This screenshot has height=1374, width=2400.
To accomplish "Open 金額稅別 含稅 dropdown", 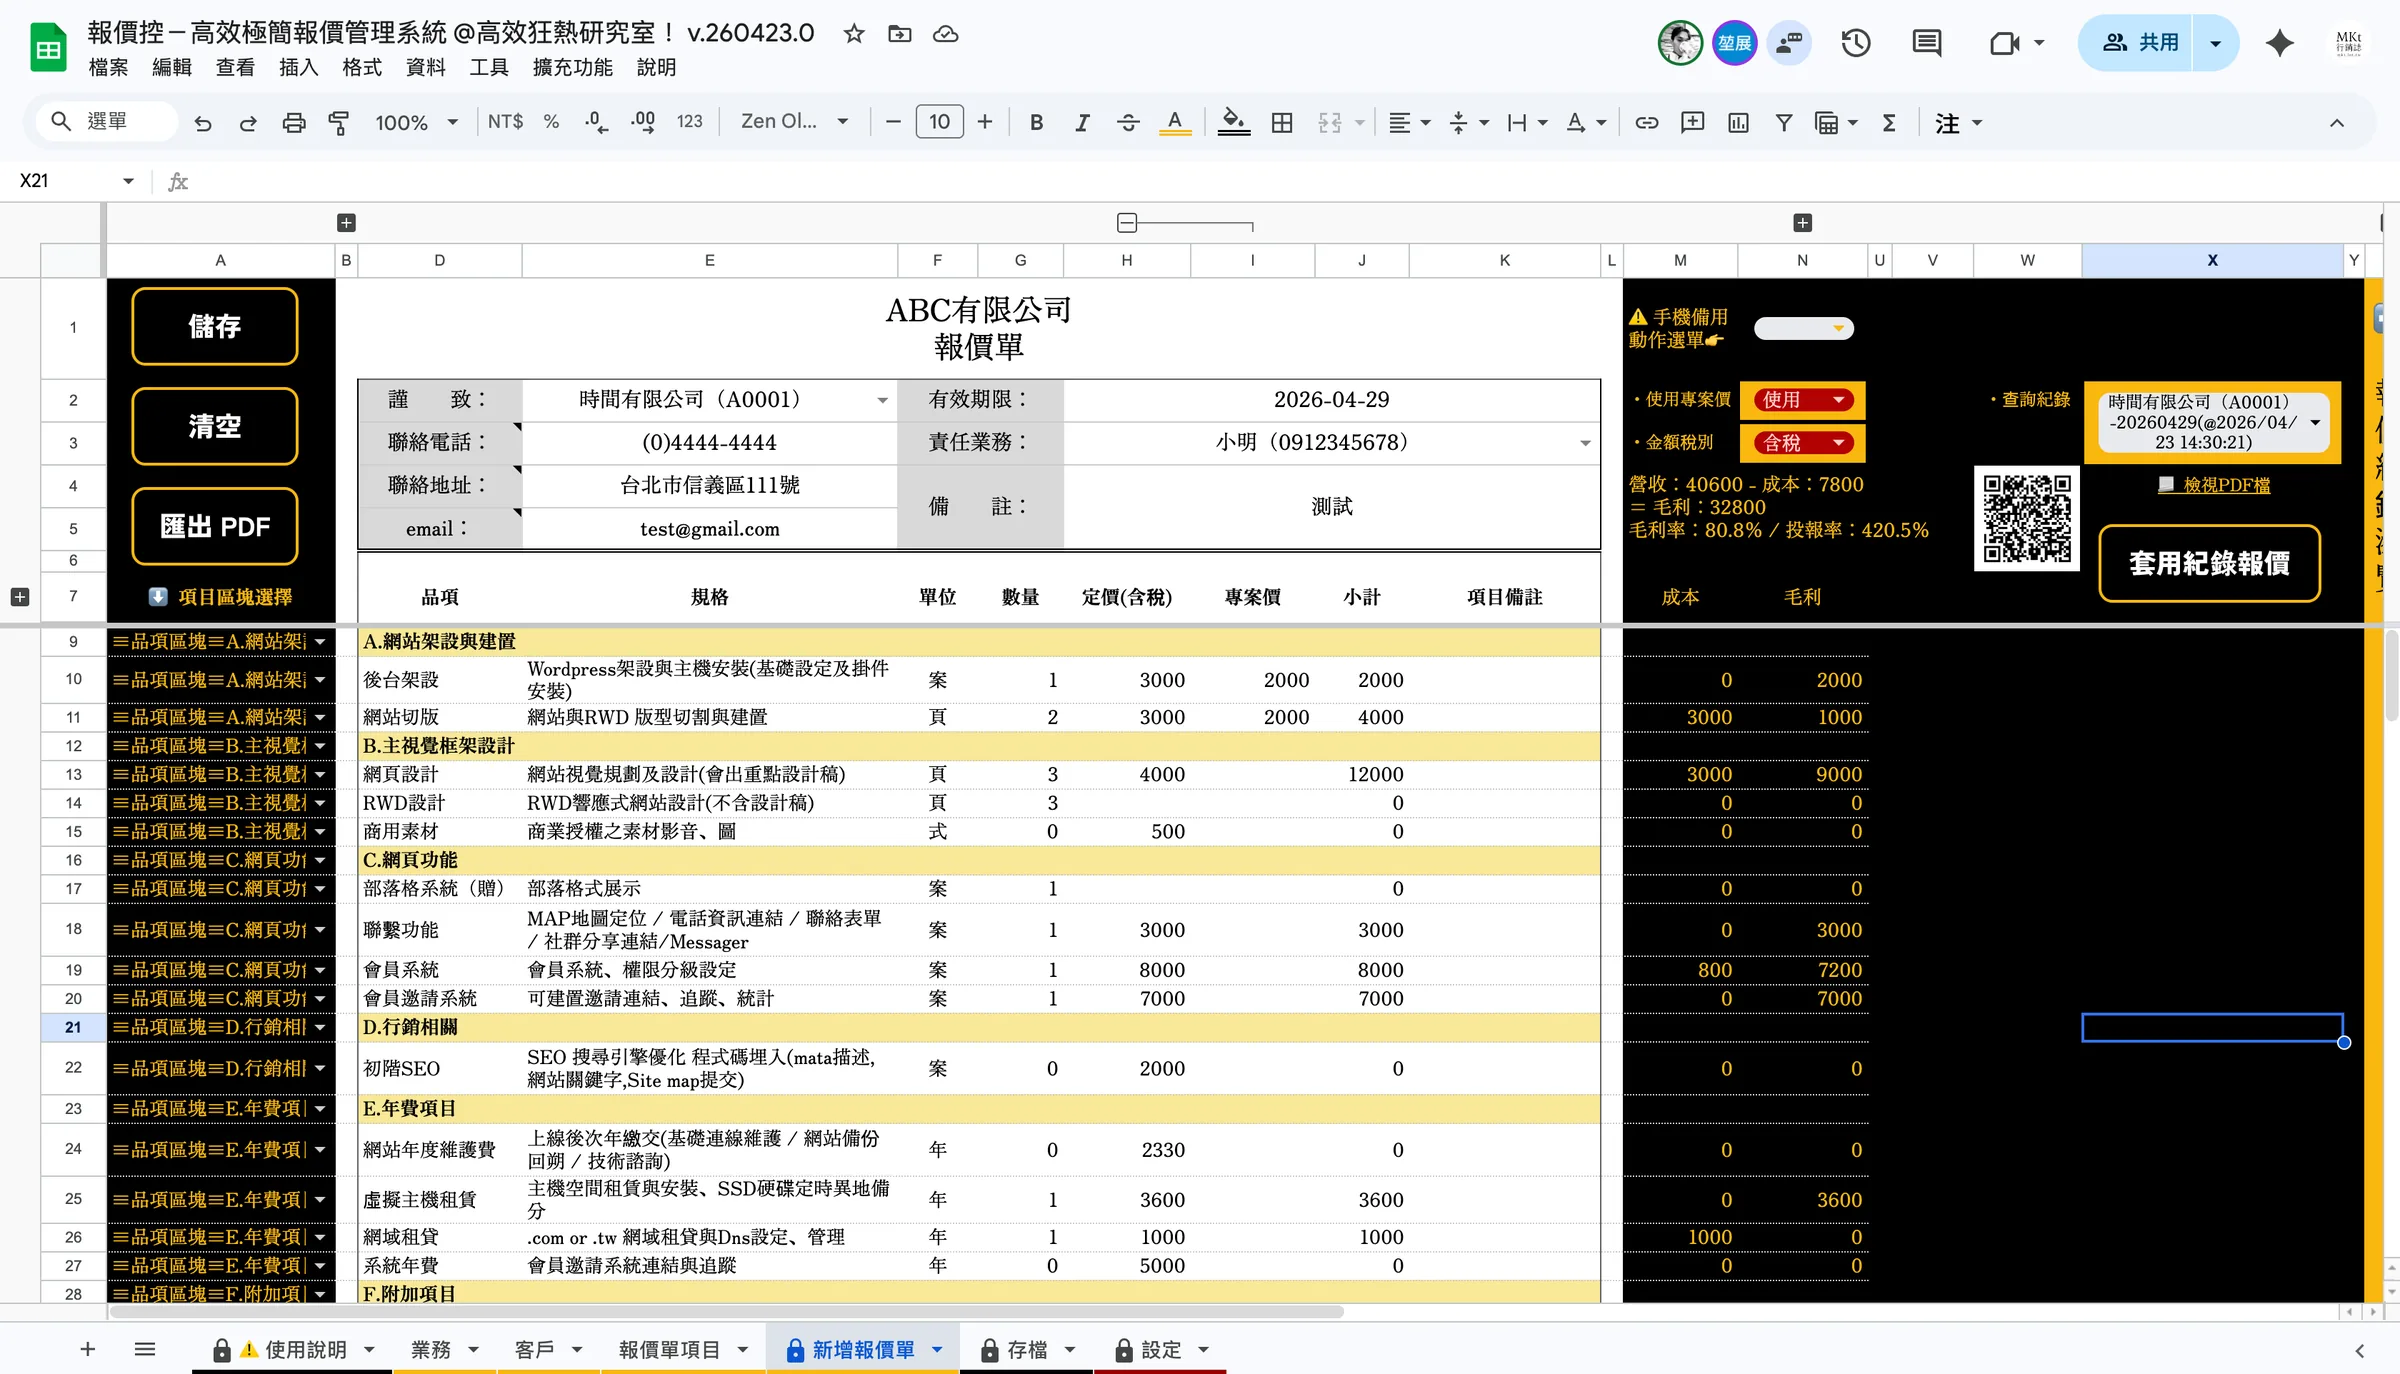I will tap(1803, 442).
